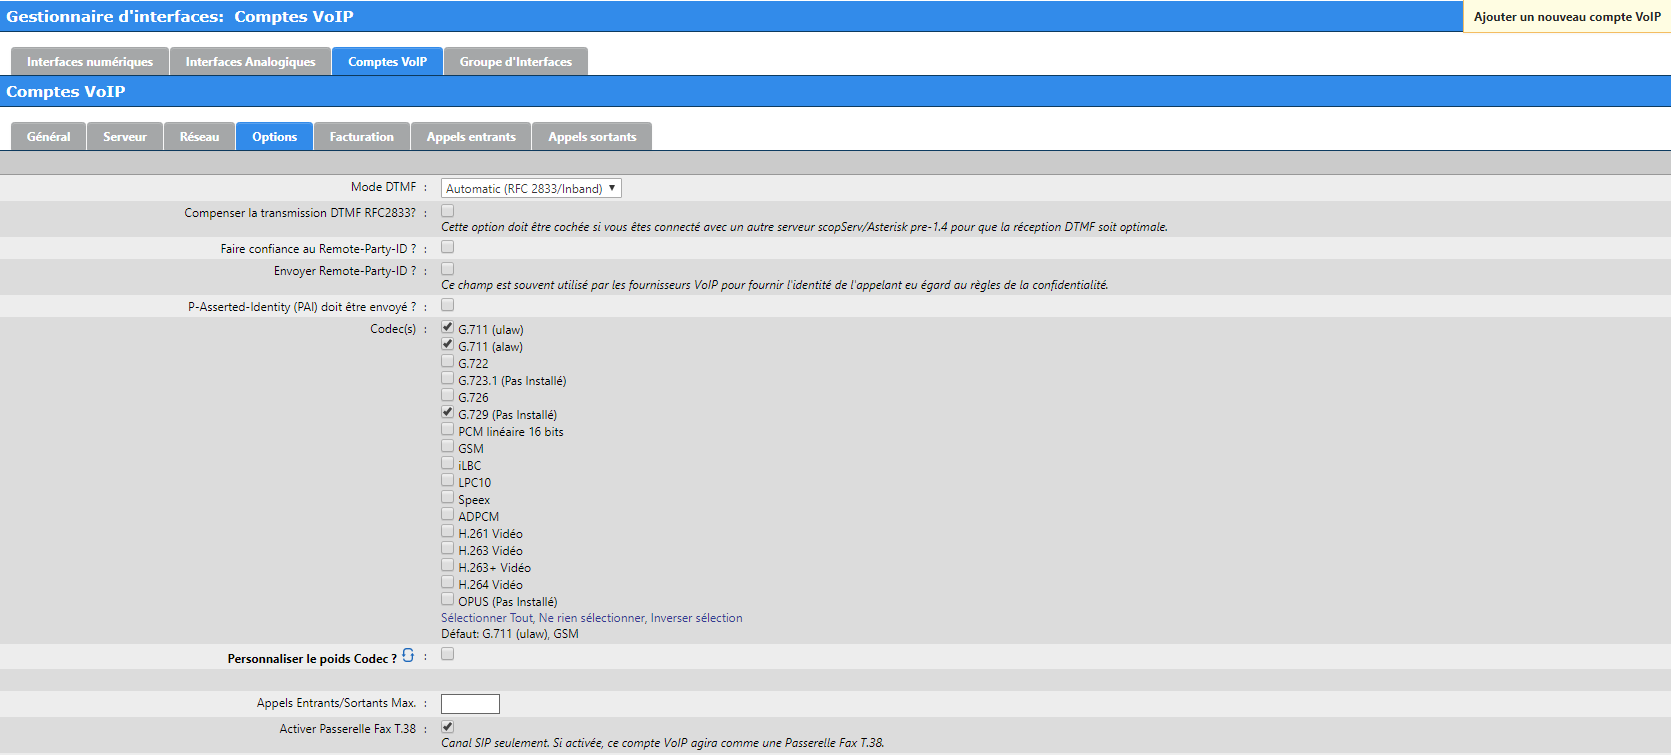
Task: Check OPUS (Pas Installé) codec
Action: coord(448,600)
